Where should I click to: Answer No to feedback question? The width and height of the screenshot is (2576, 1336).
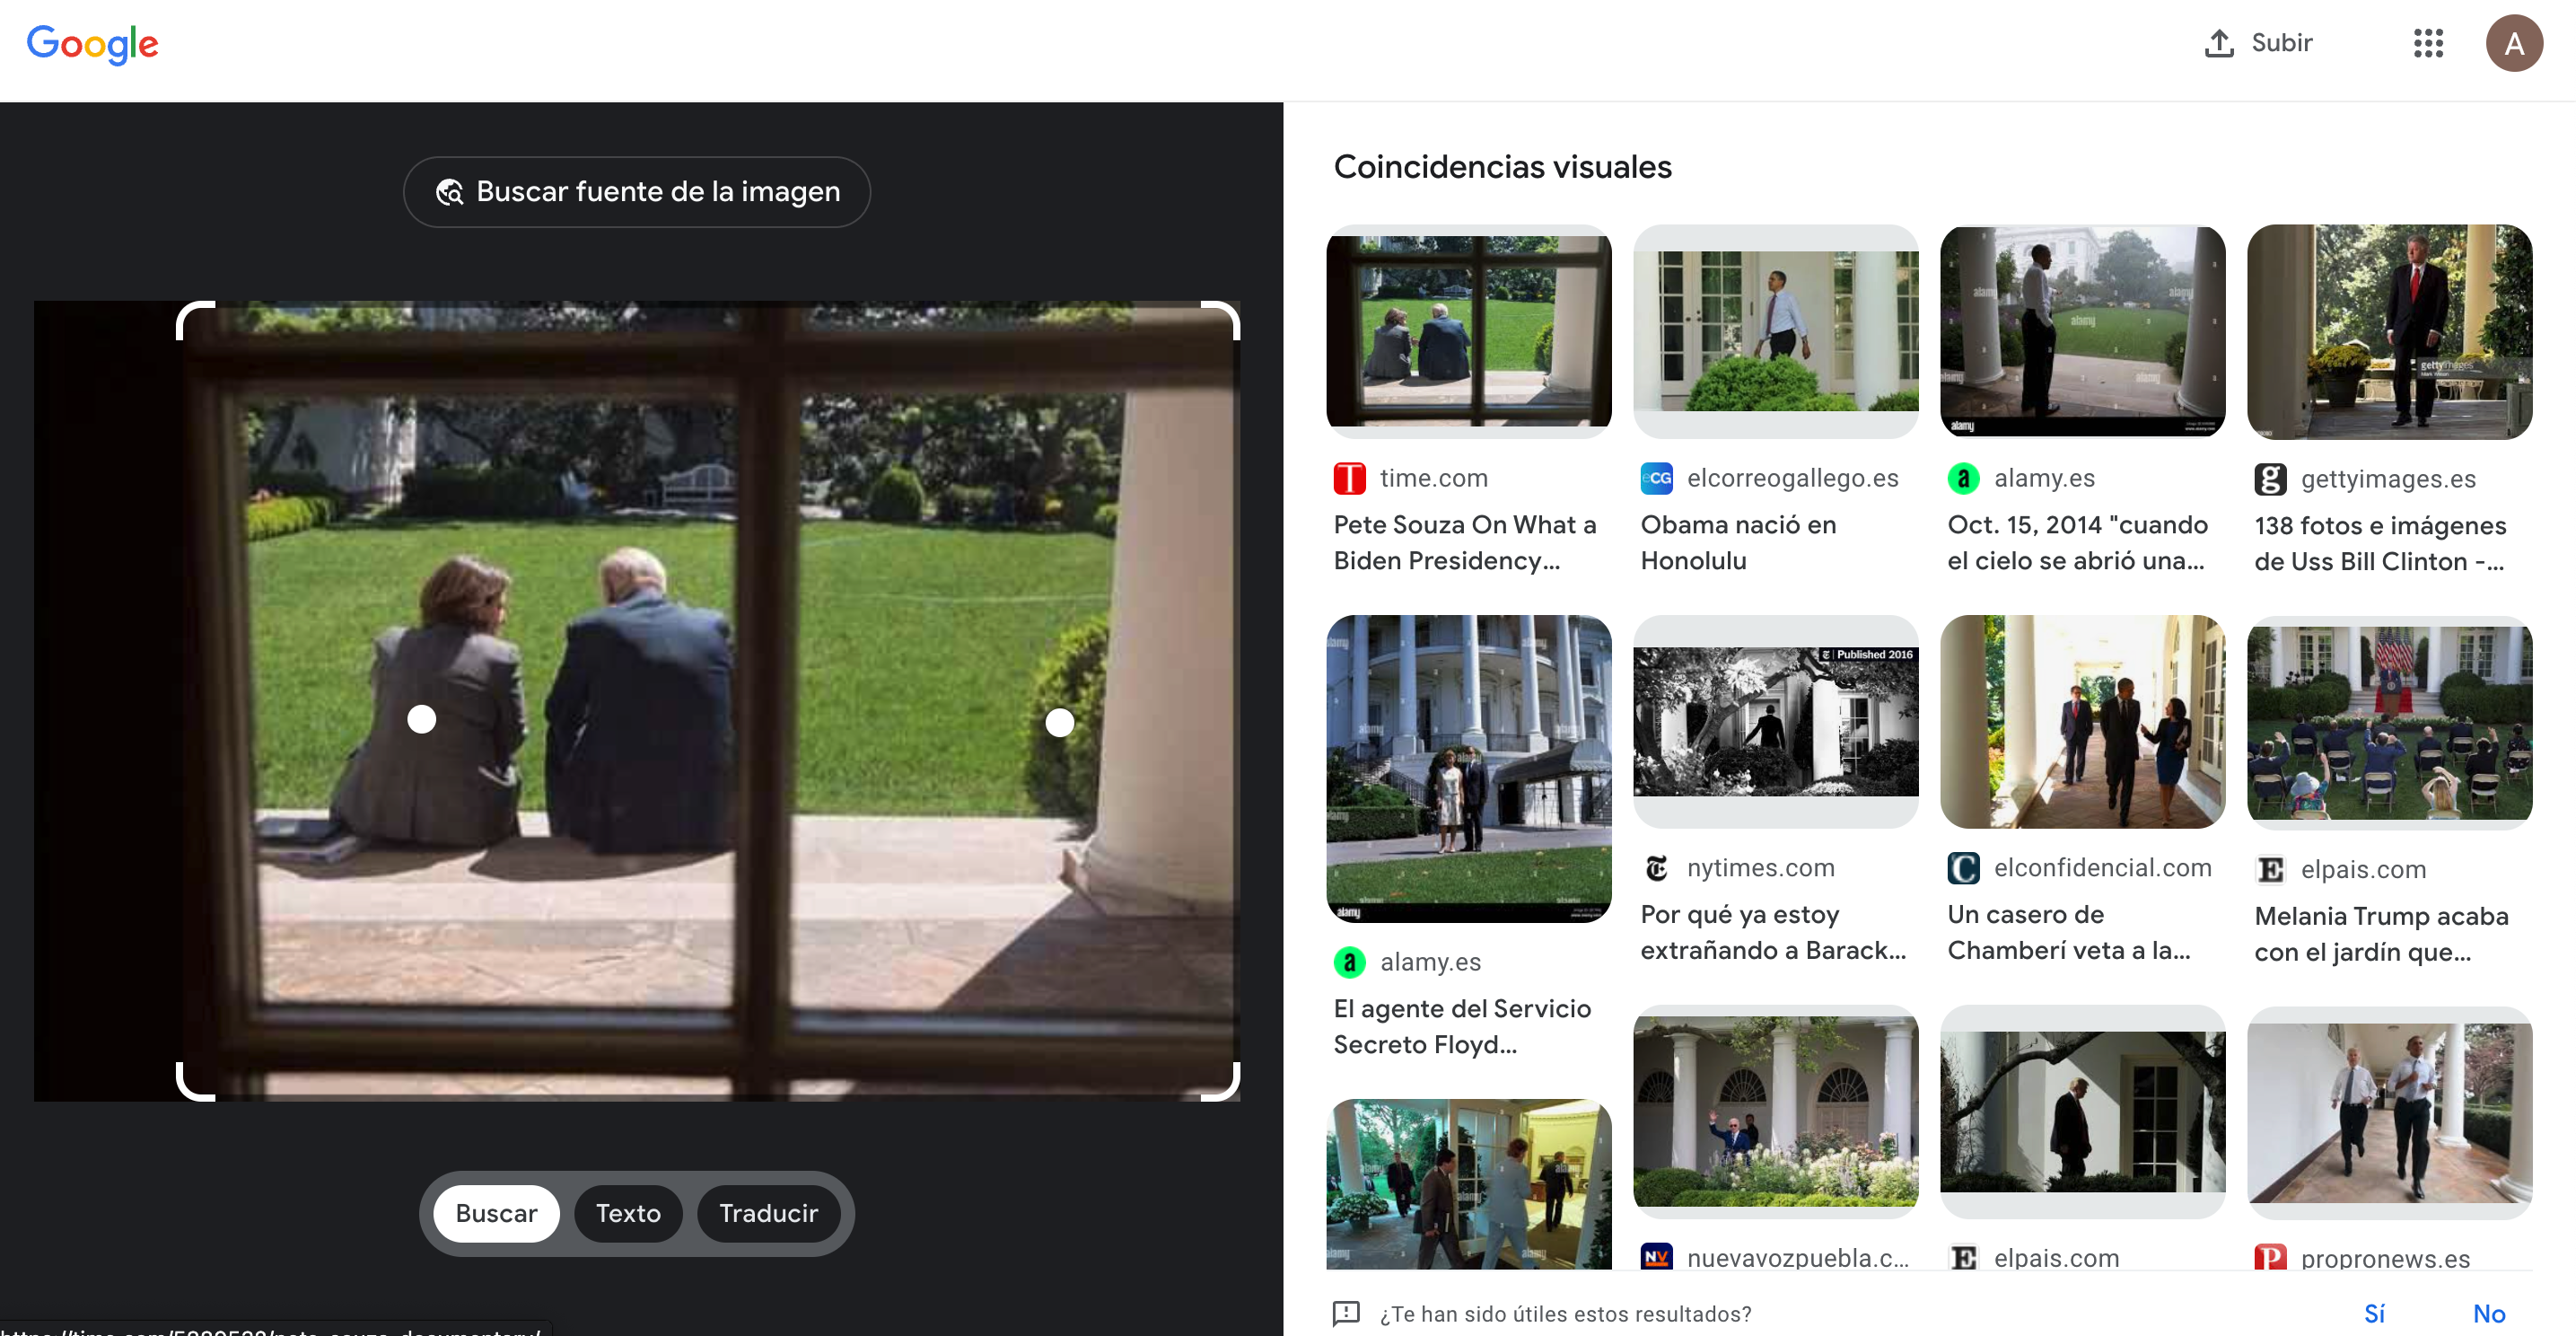2488,1313
